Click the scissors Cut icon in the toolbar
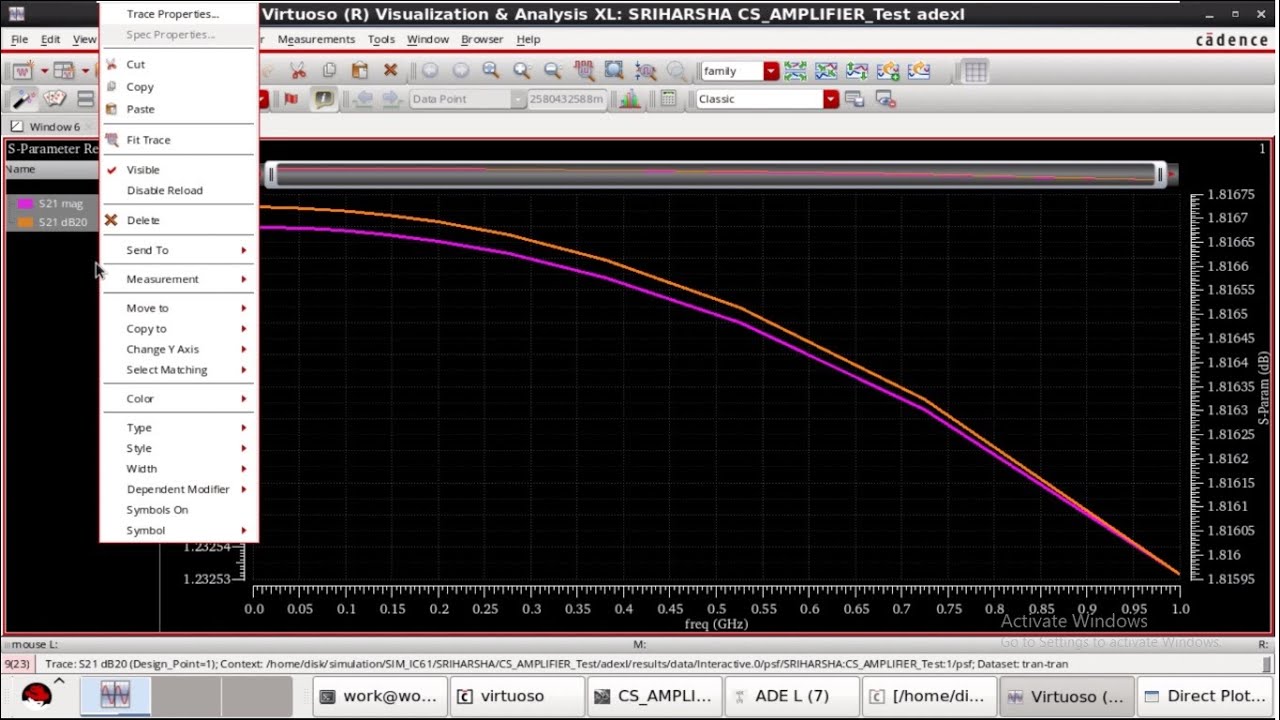The width and height of the screenshot is (1280, 720). click(x=297, y=71)
